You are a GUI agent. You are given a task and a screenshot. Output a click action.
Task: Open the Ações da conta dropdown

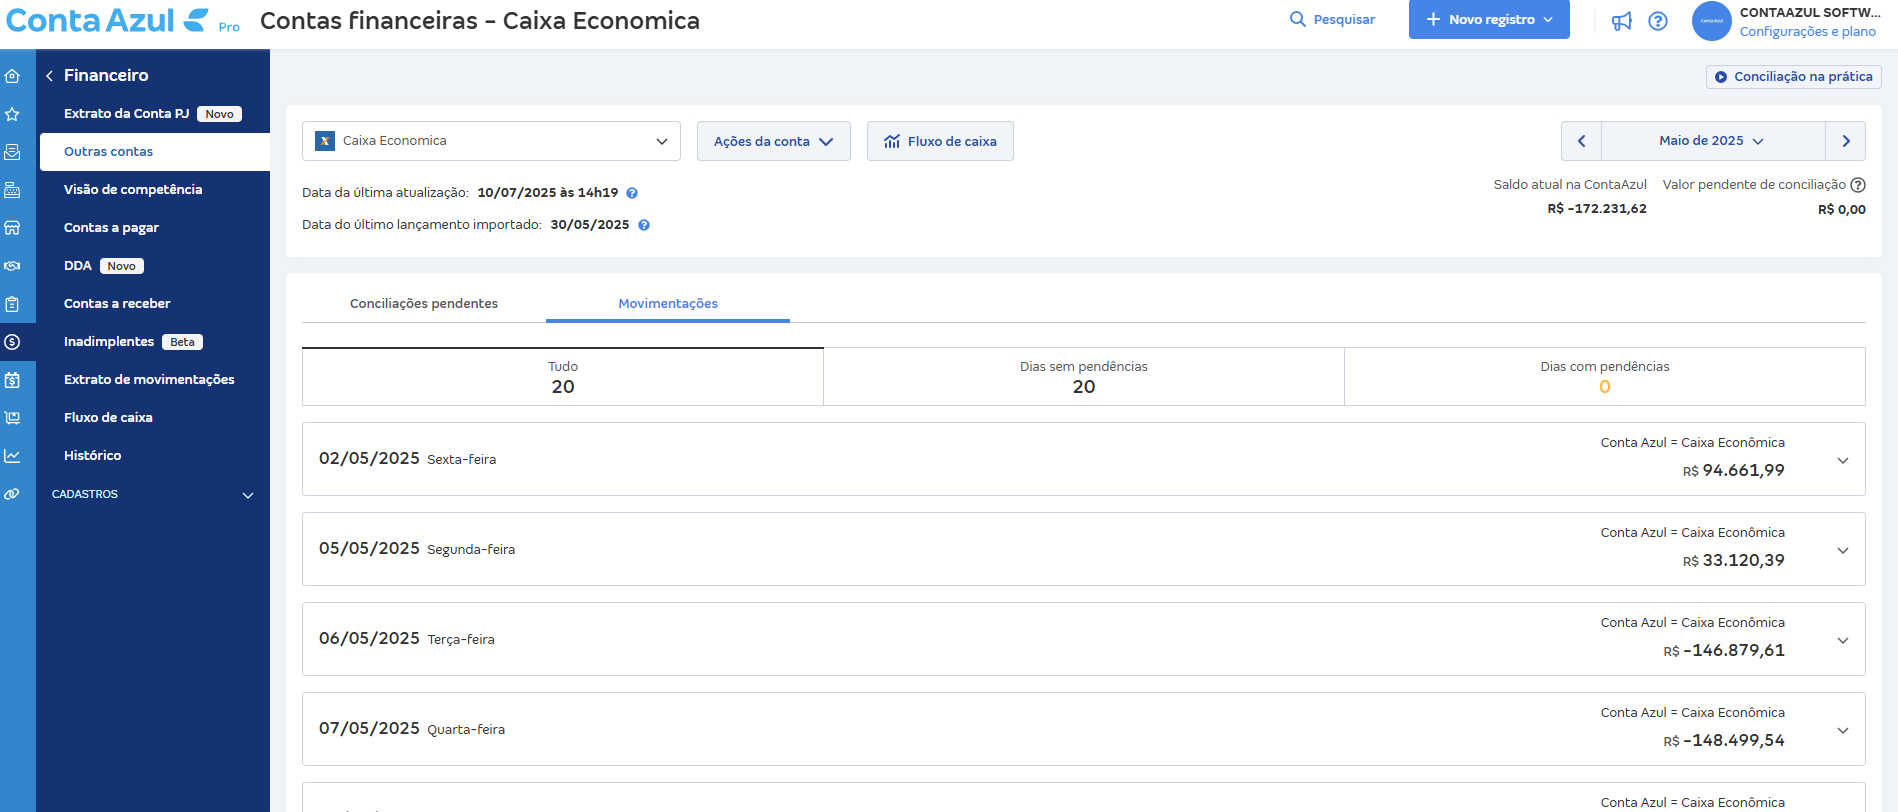click(774, 141)
